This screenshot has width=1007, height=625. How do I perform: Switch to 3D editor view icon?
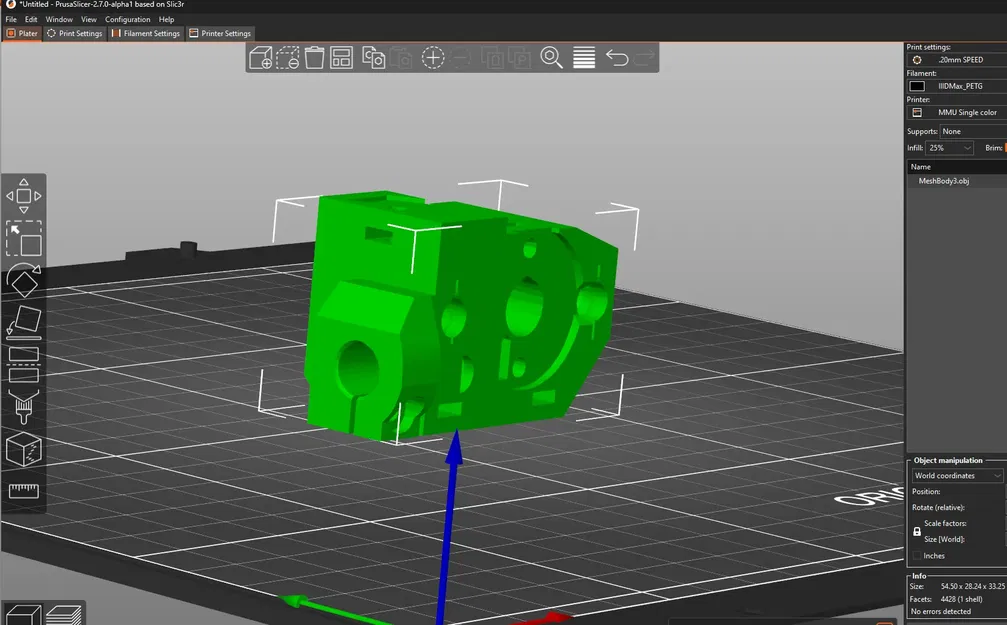point(22,615)
